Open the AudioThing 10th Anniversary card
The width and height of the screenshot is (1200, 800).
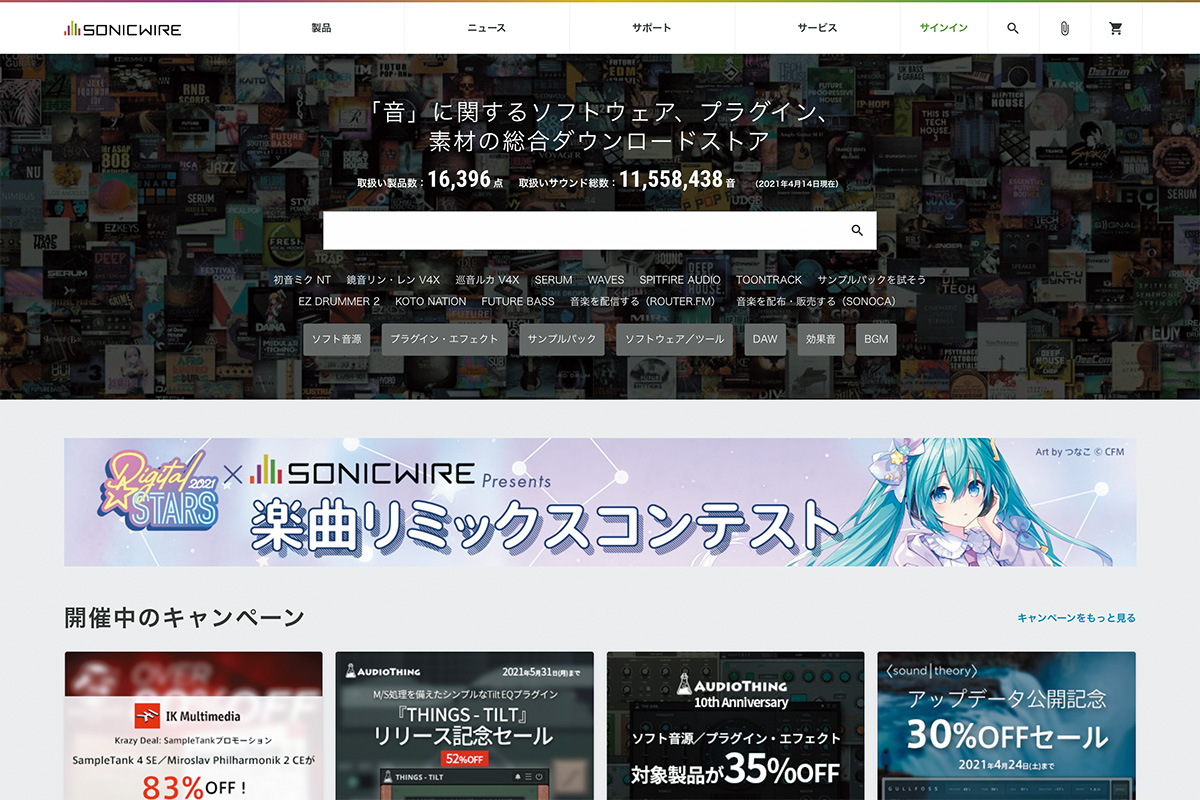tap(735, 726)
